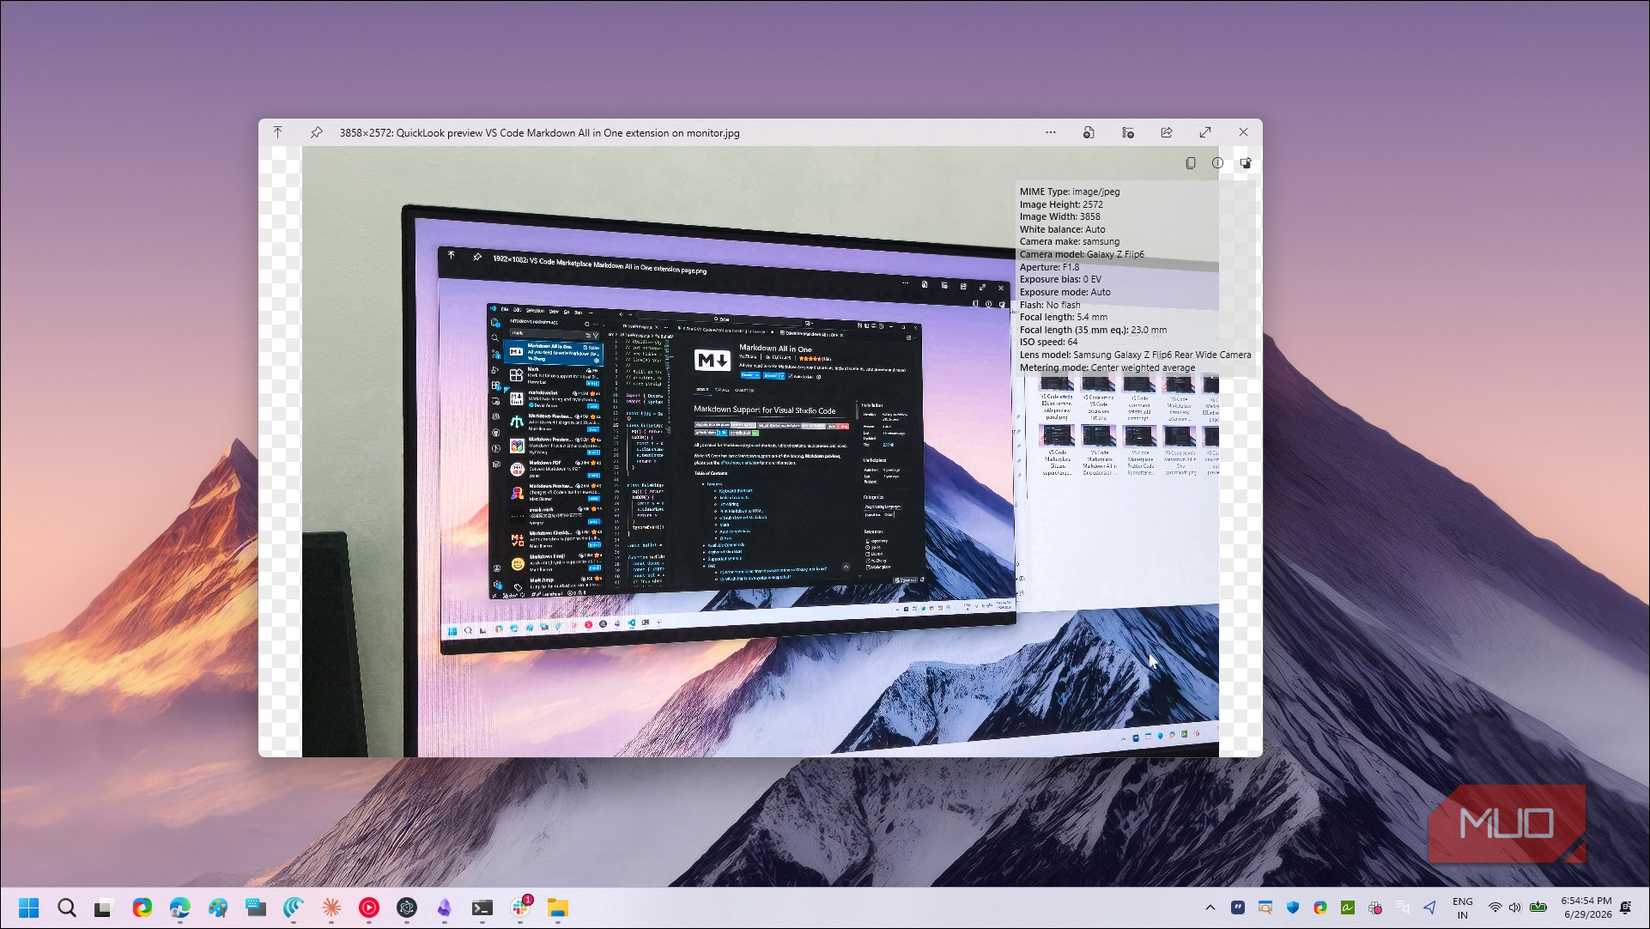This screenshot has height=929, width=1650.
Task: Select the 'Focal length: 5.4 mm' line
Action: click(1063, 317)
